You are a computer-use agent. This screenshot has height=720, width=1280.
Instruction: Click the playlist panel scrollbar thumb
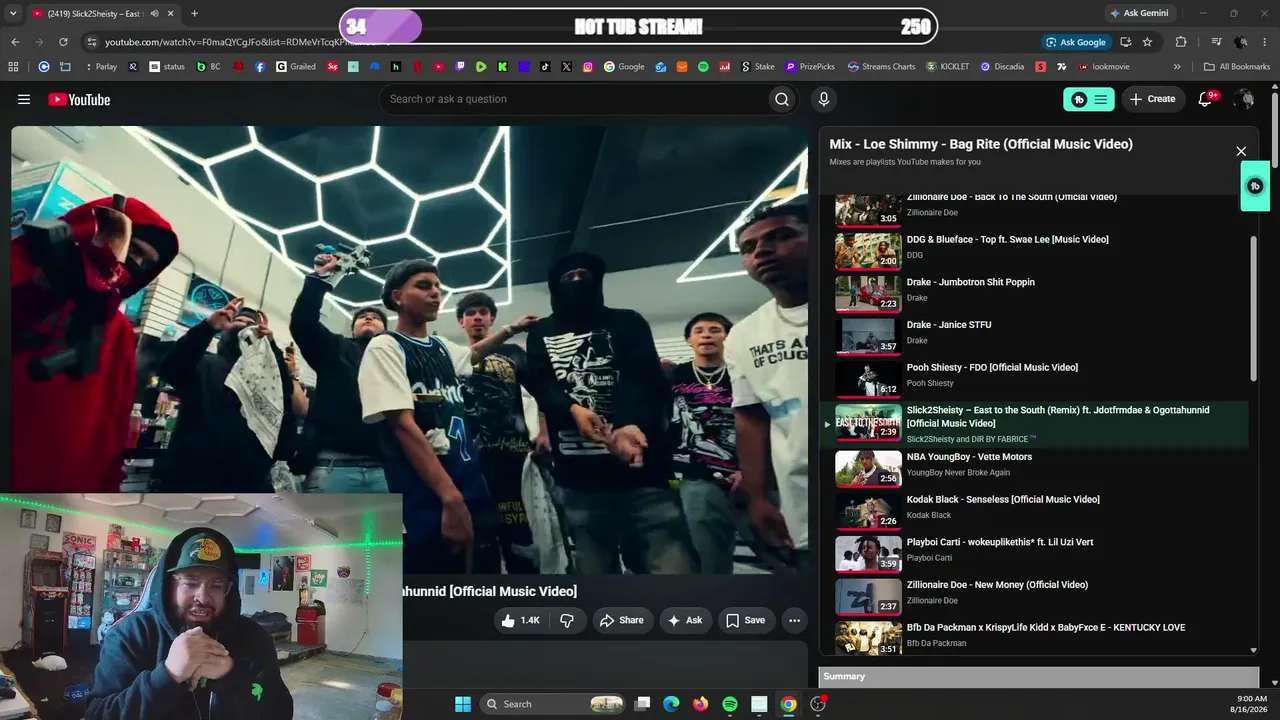tap(1254, 308)
